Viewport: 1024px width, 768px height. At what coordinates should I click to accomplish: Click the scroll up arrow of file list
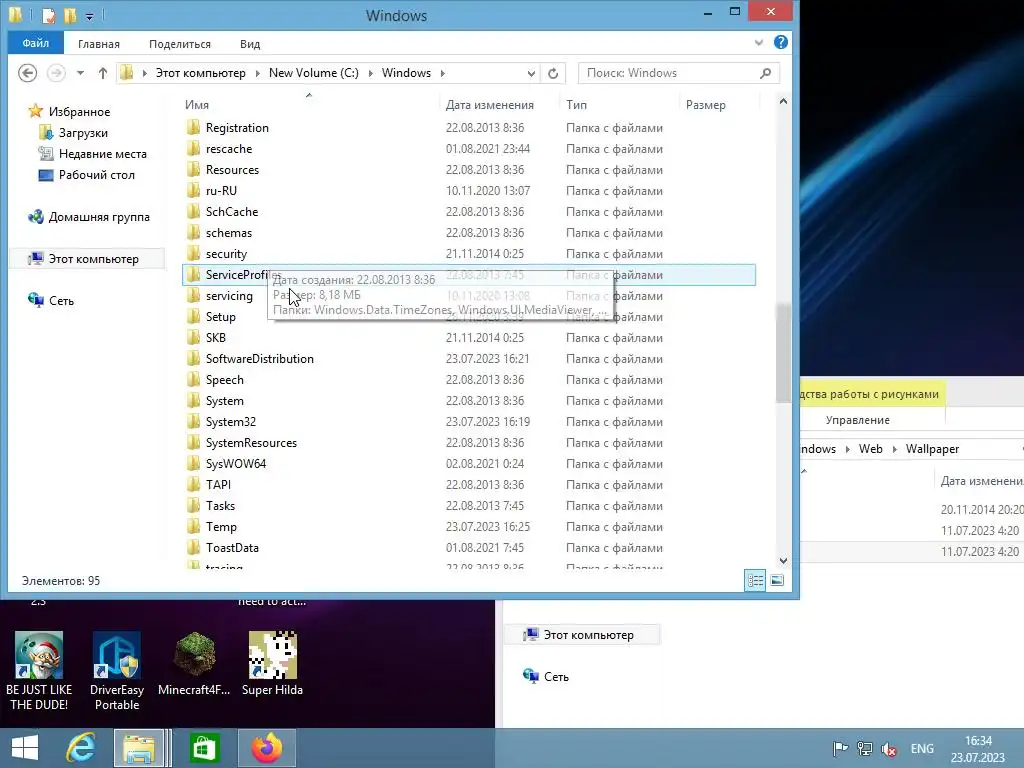coord(783,101)
